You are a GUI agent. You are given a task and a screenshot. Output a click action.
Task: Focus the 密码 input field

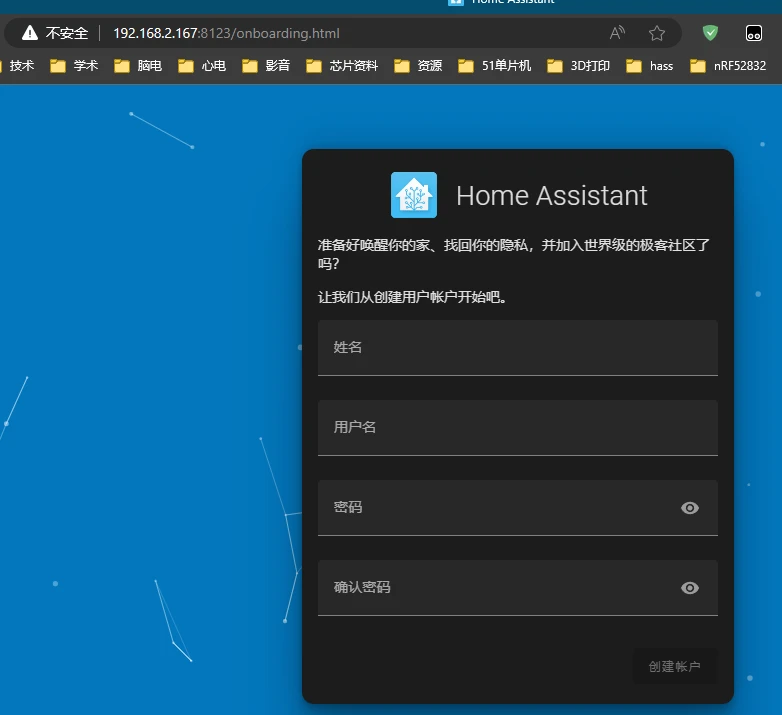(x=518, y=508)
